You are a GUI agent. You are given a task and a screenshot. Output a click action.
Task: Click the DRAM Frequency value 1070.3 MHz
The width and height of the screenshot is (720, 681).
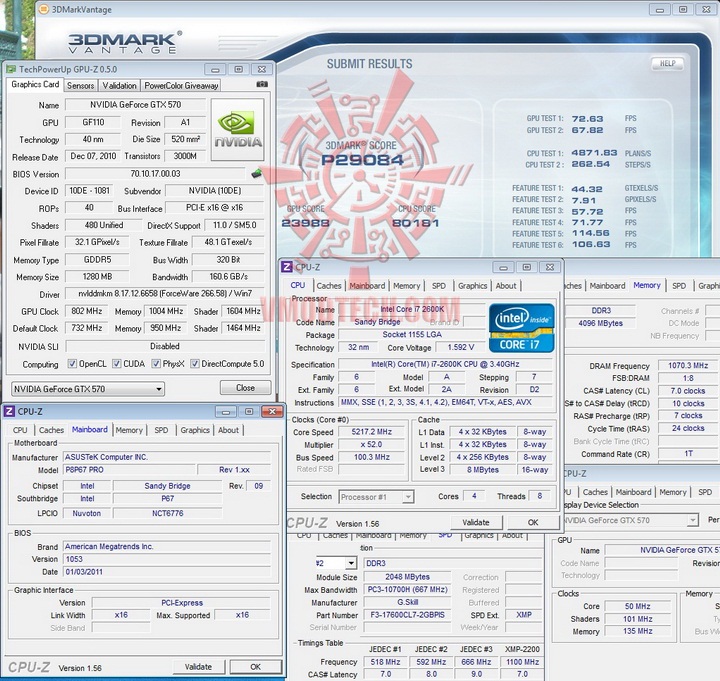[687, 366]
